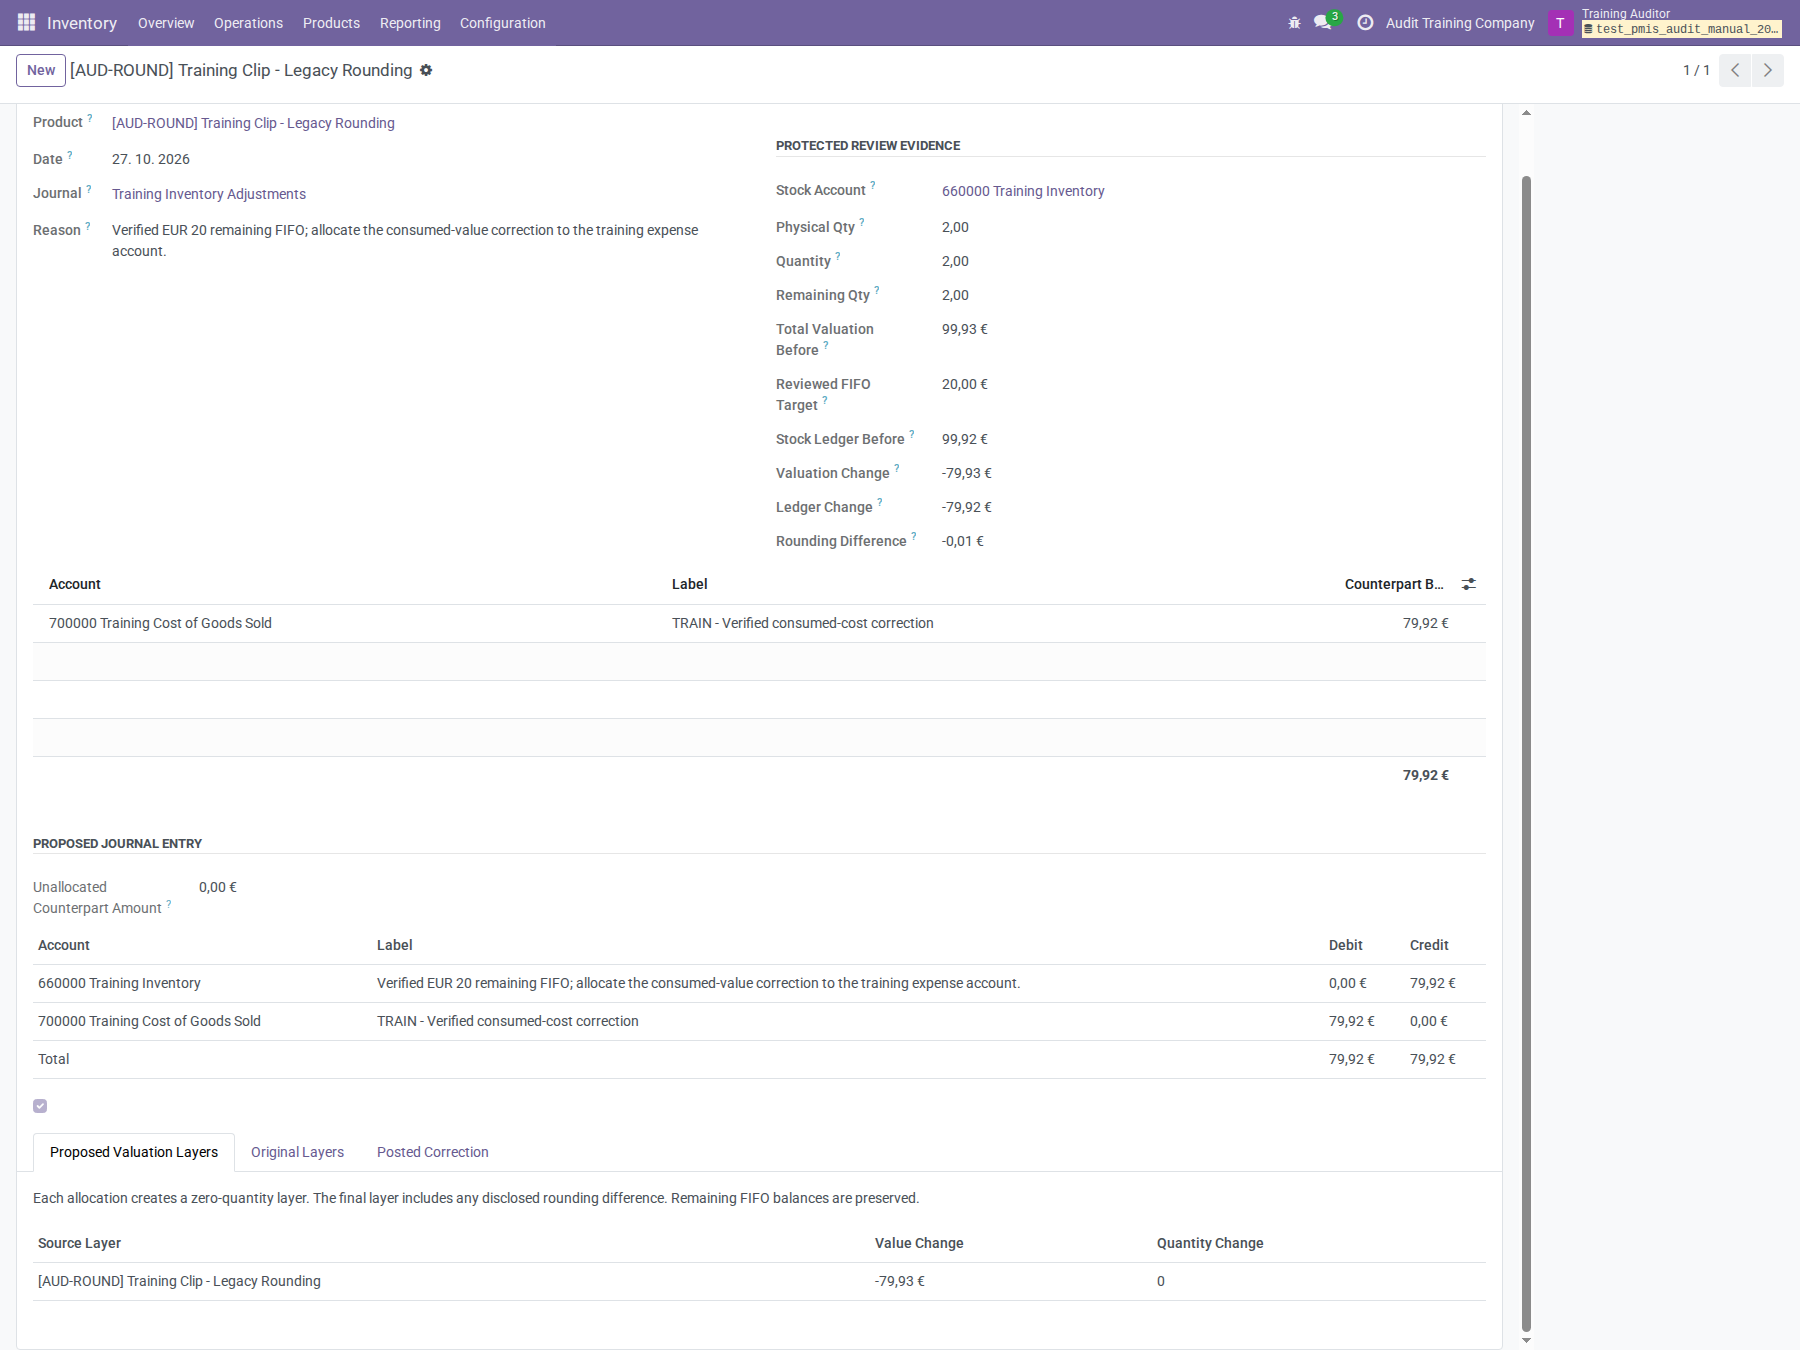This screenshot has height=1350, width=1800.
Task: Click the Rounding Difference value -0,01 €
Action: coord(963,541)
